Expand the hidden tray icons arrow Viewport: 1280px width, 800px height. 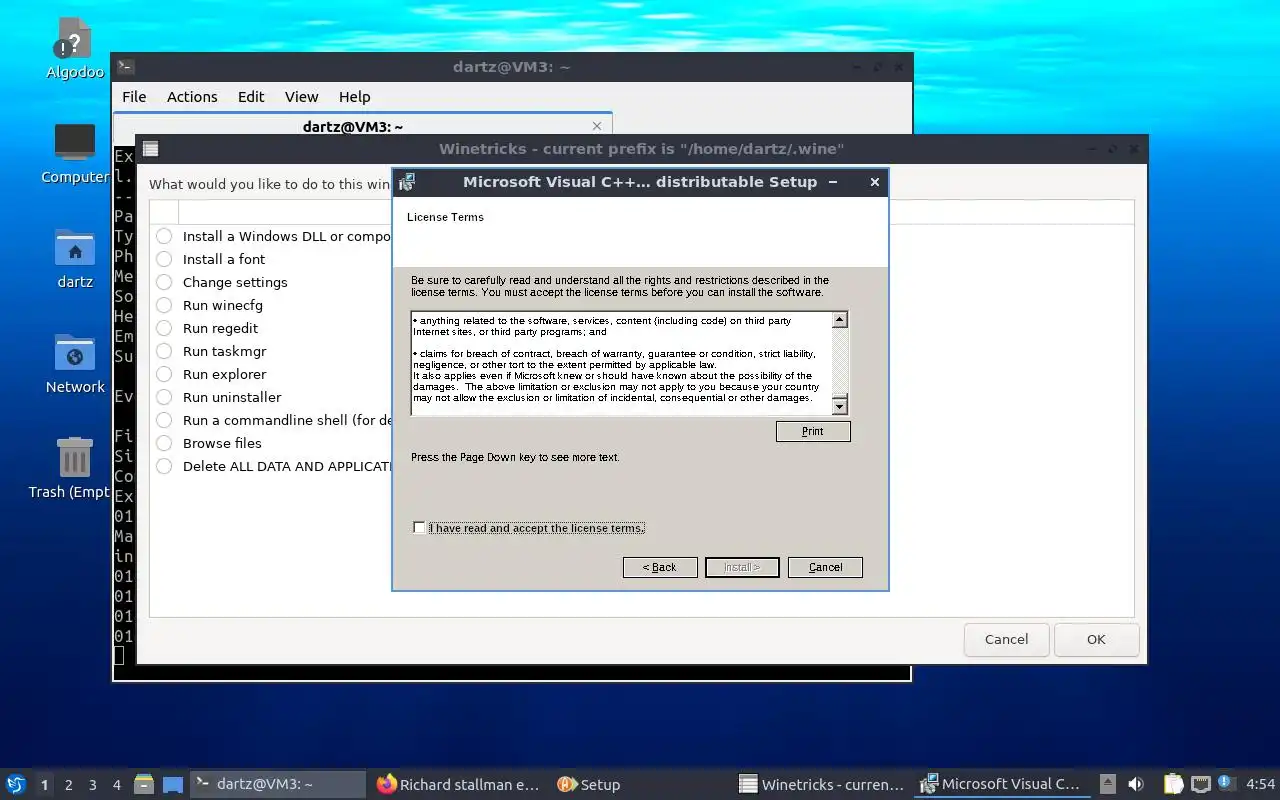(x=1108, y=784)
